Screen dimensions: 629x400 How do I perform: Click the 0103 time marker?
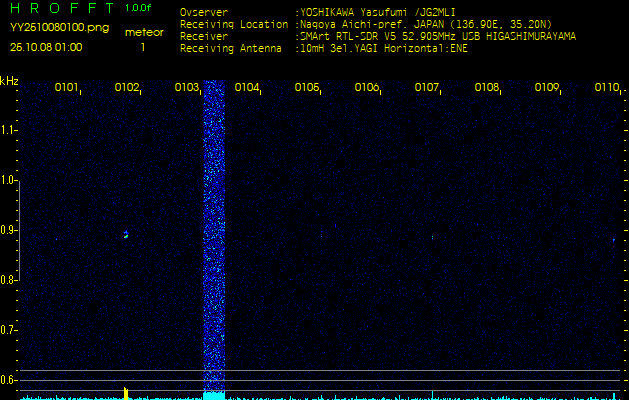pos(186,87)
